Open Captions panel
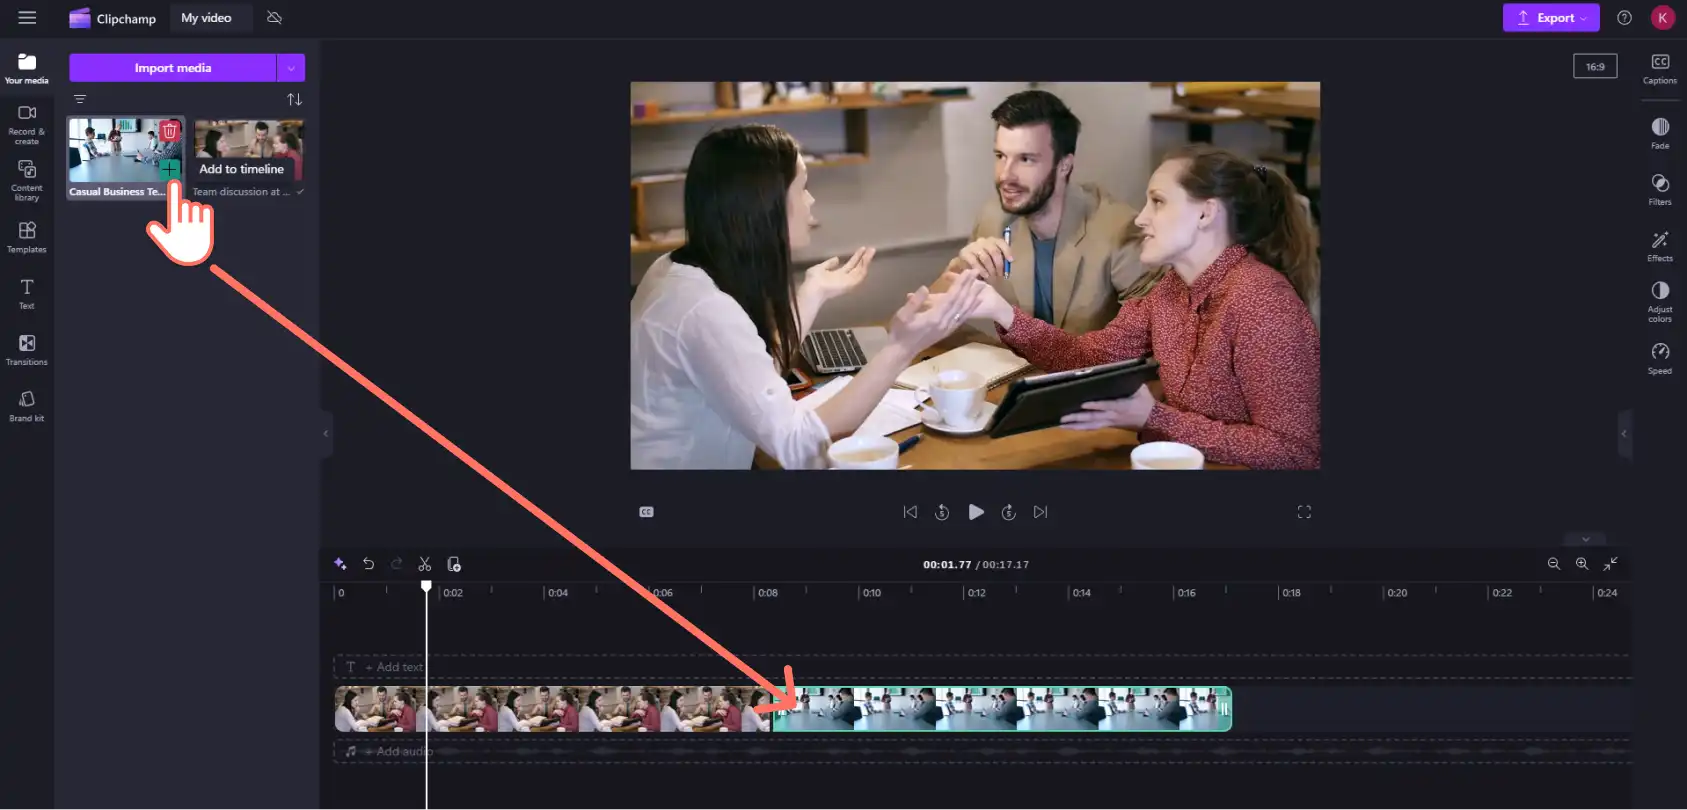The image size is (1687, 810). coord(1660,68)
